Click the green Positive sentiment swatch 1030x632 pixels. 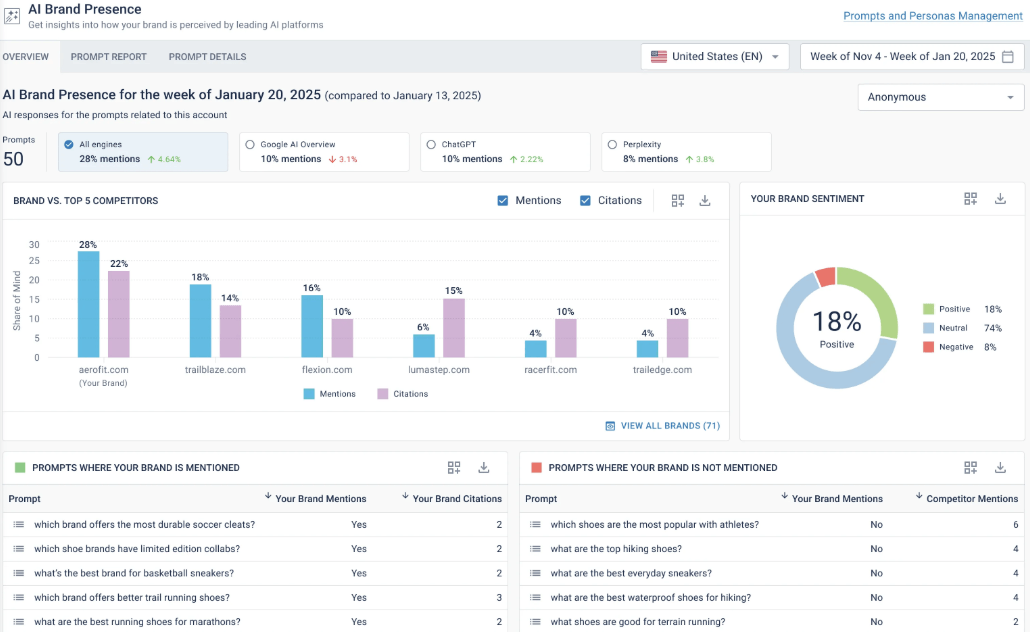click(x=928, y=309)
